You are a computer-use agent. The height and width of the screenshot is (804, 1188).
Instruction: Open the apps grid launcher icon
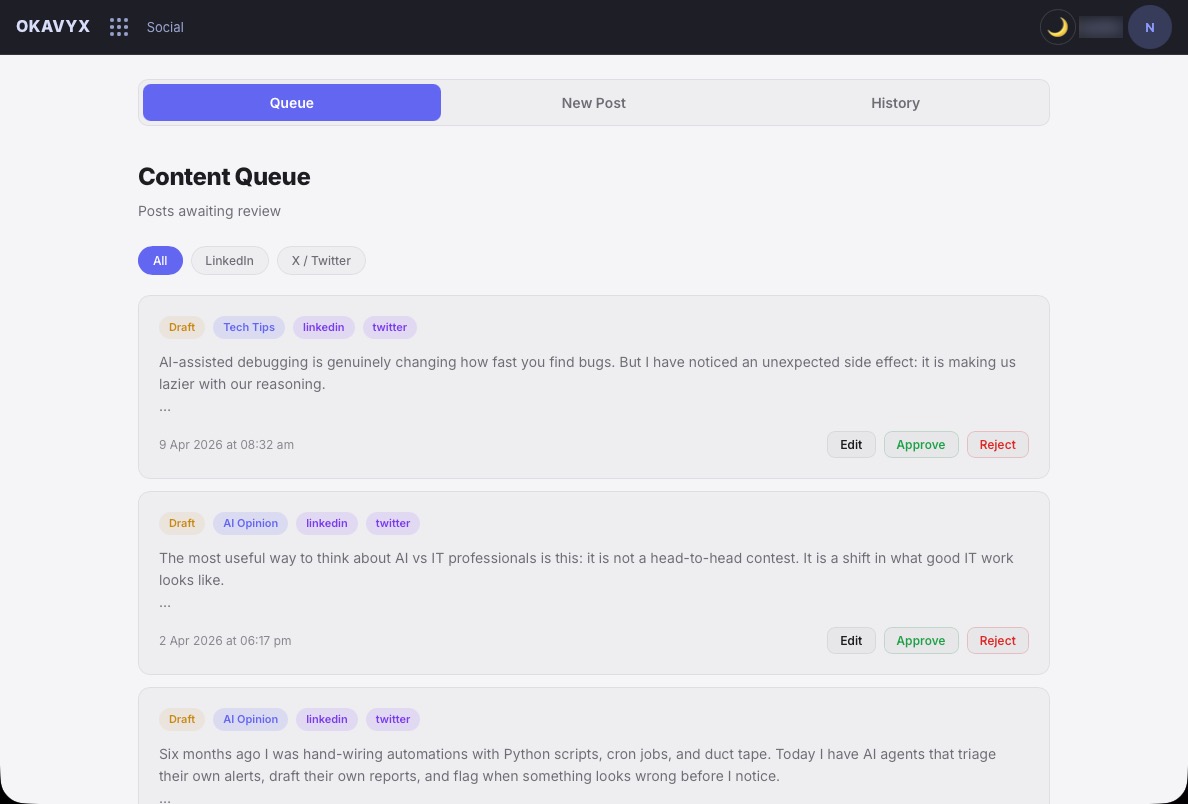tap(119, 27)
